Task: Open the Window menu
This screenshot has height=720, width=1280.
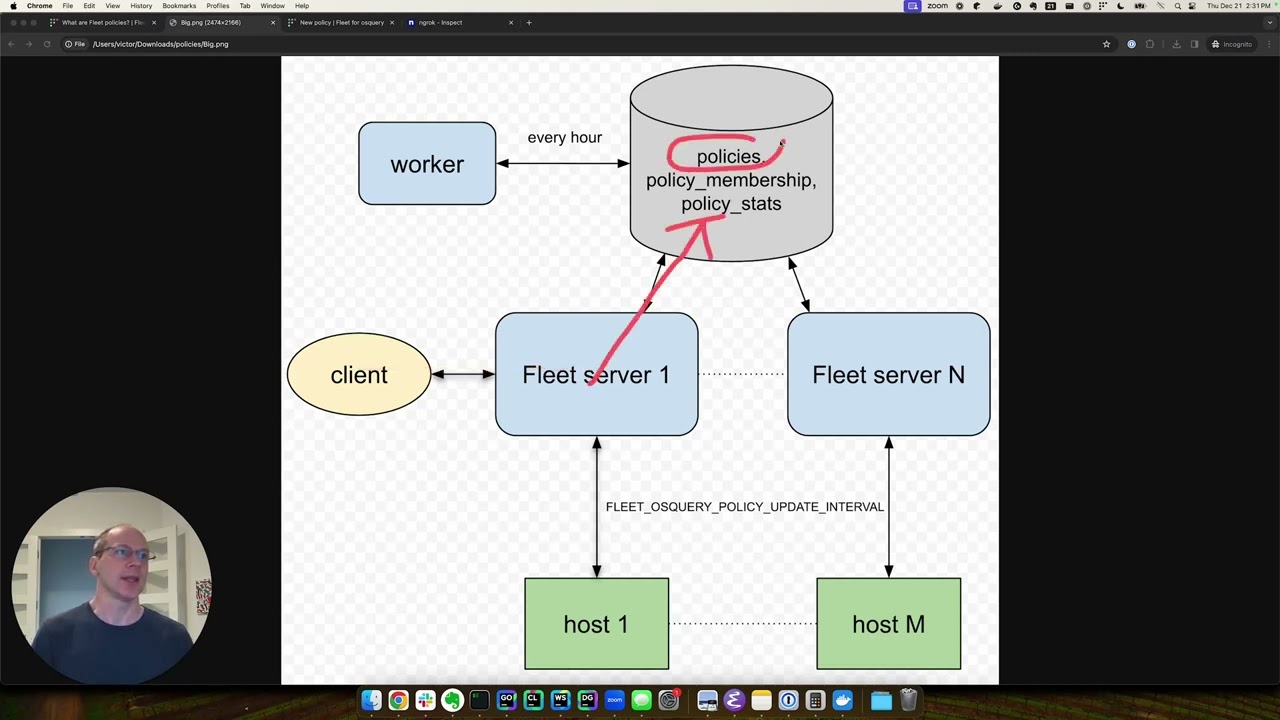Action: tap(272, 6)
